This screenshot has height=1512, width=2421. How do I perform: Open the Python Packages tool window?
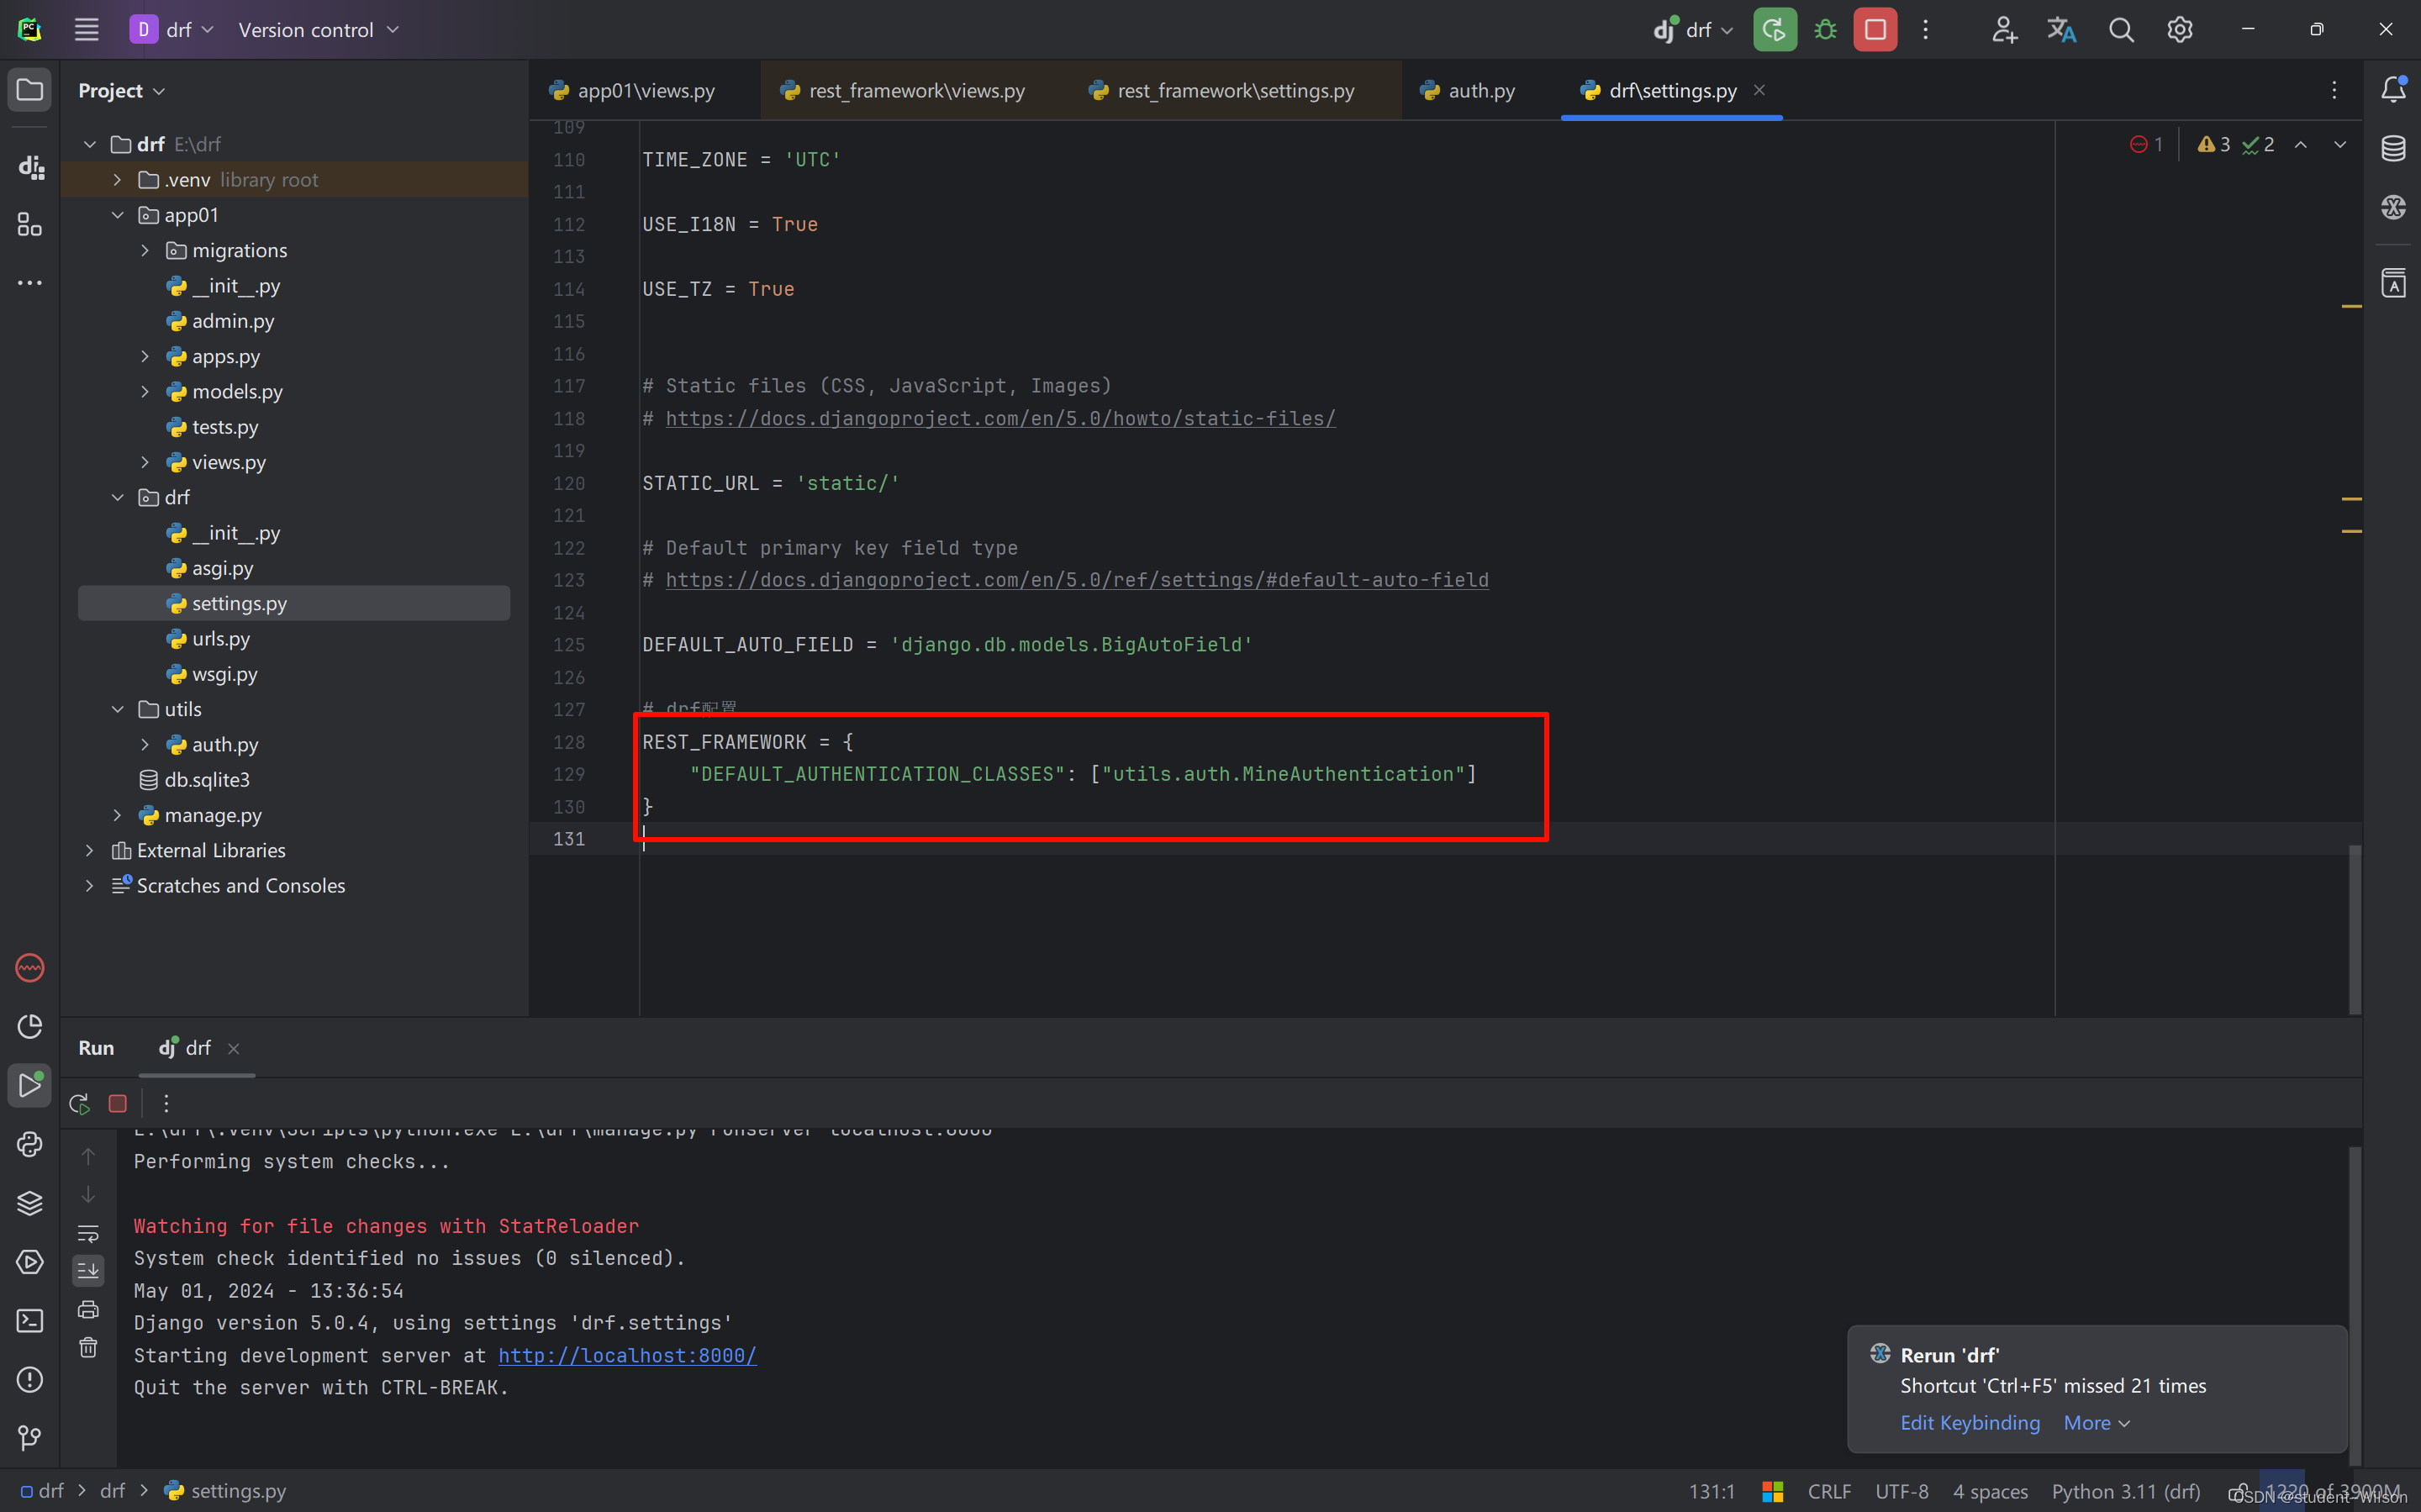click(30, 1203)
